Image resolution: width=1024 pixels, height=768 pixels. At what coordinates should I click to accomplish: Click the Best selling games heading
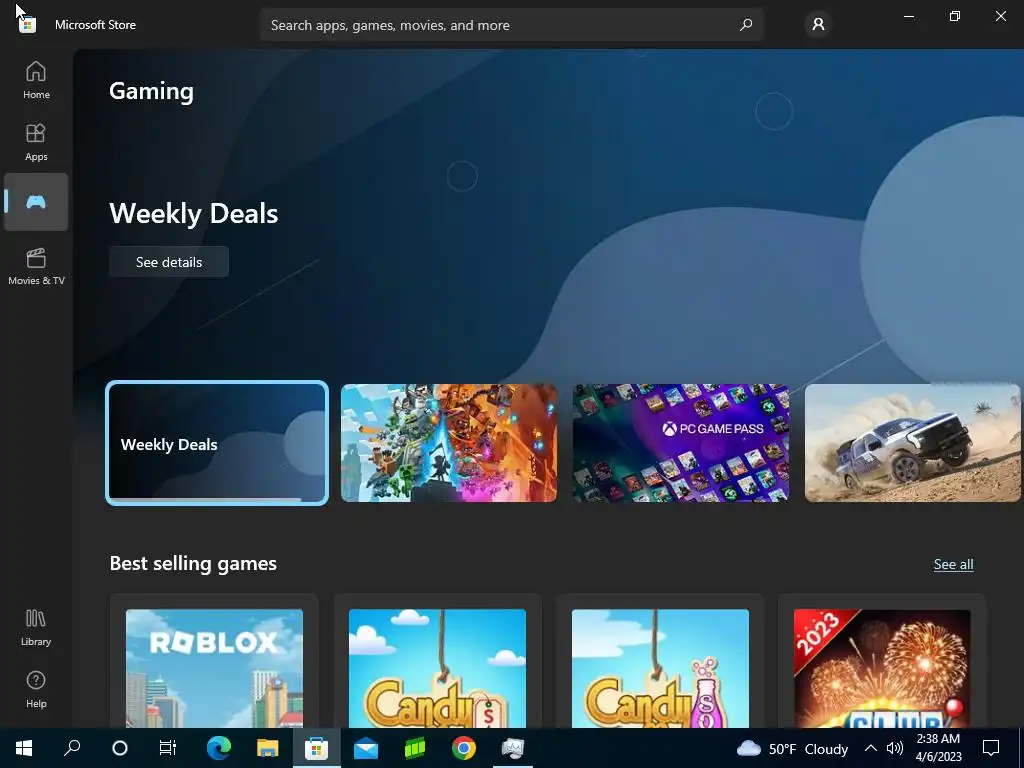click(x=193, y=563)
